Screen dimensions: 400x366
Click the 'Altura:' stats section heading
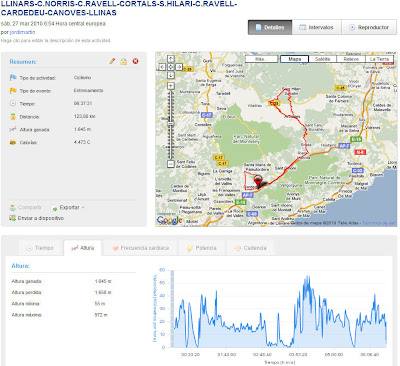21,266
